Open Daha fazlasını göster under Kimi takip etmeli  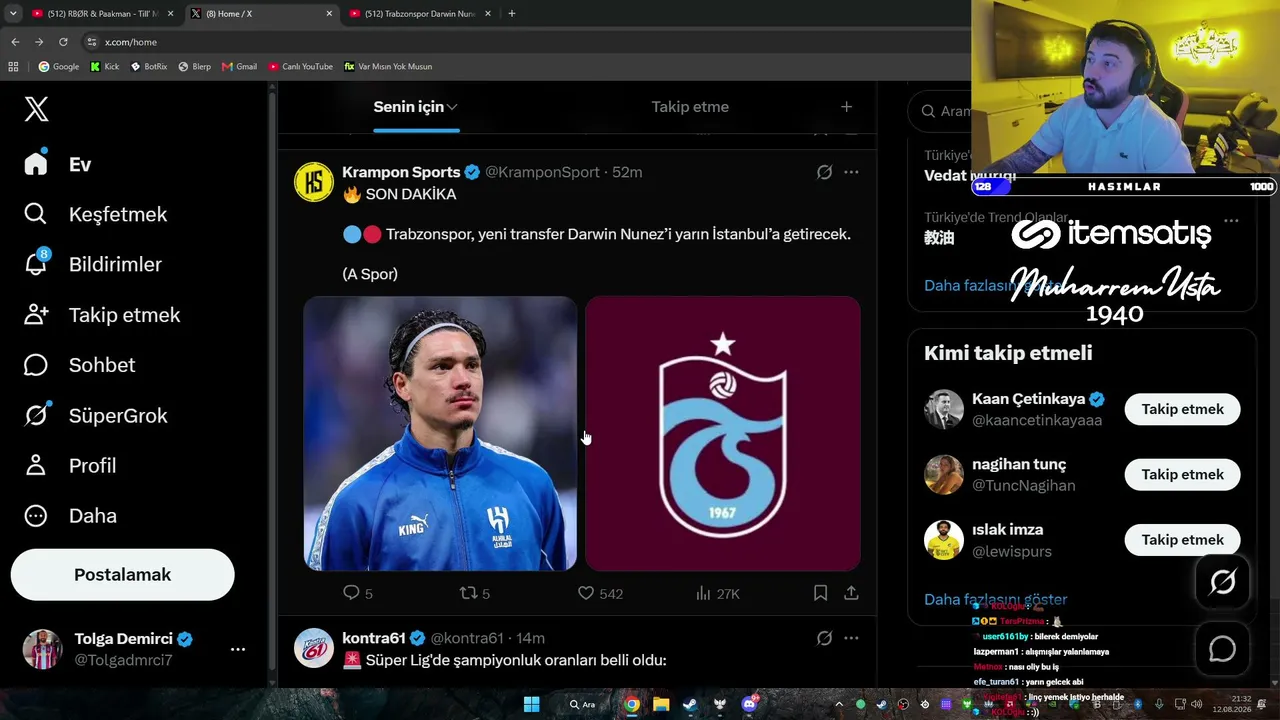[x=995, y=599]
